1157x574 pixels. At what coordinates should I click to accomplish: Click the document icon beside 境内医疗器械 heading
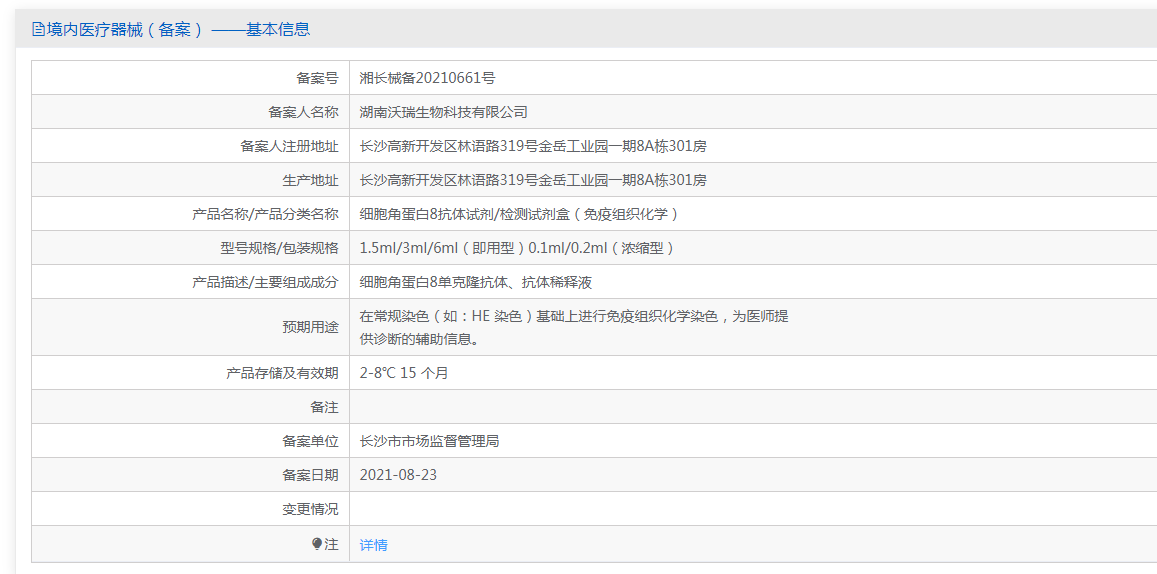click(38, 30)
